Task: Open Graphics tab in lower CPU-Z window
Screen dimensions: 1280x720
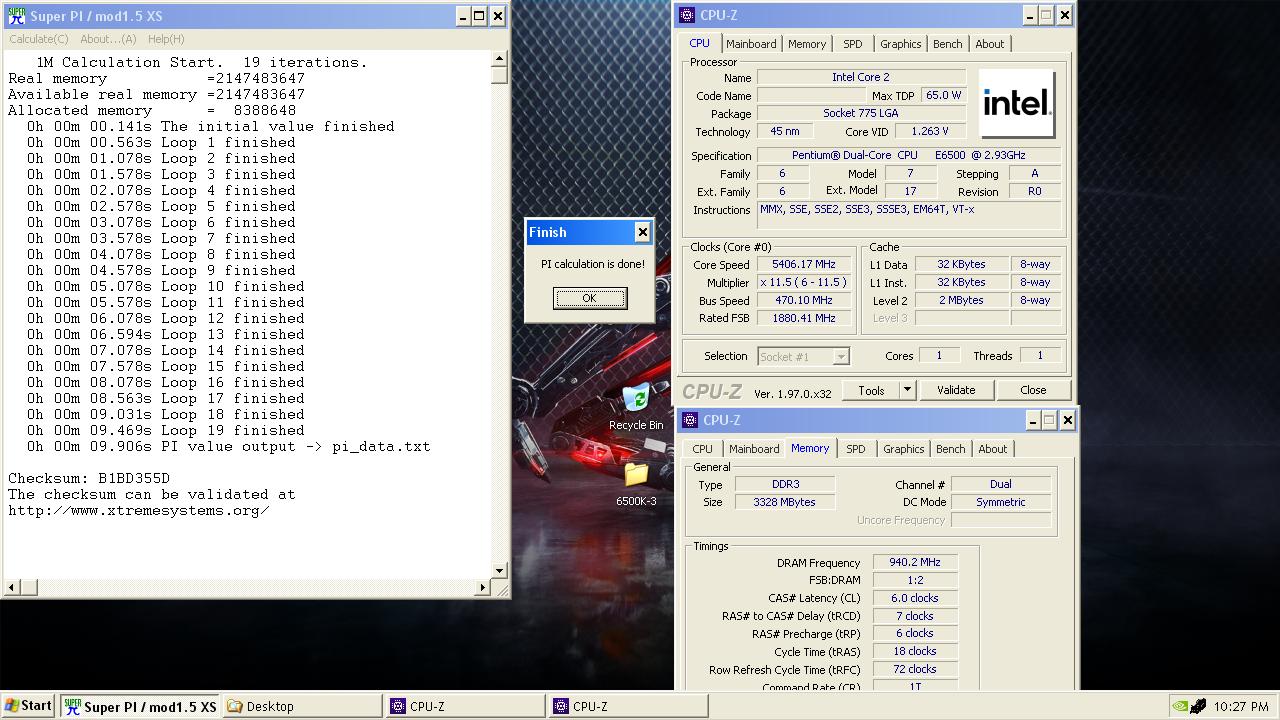Action: (x=903, y=449)
